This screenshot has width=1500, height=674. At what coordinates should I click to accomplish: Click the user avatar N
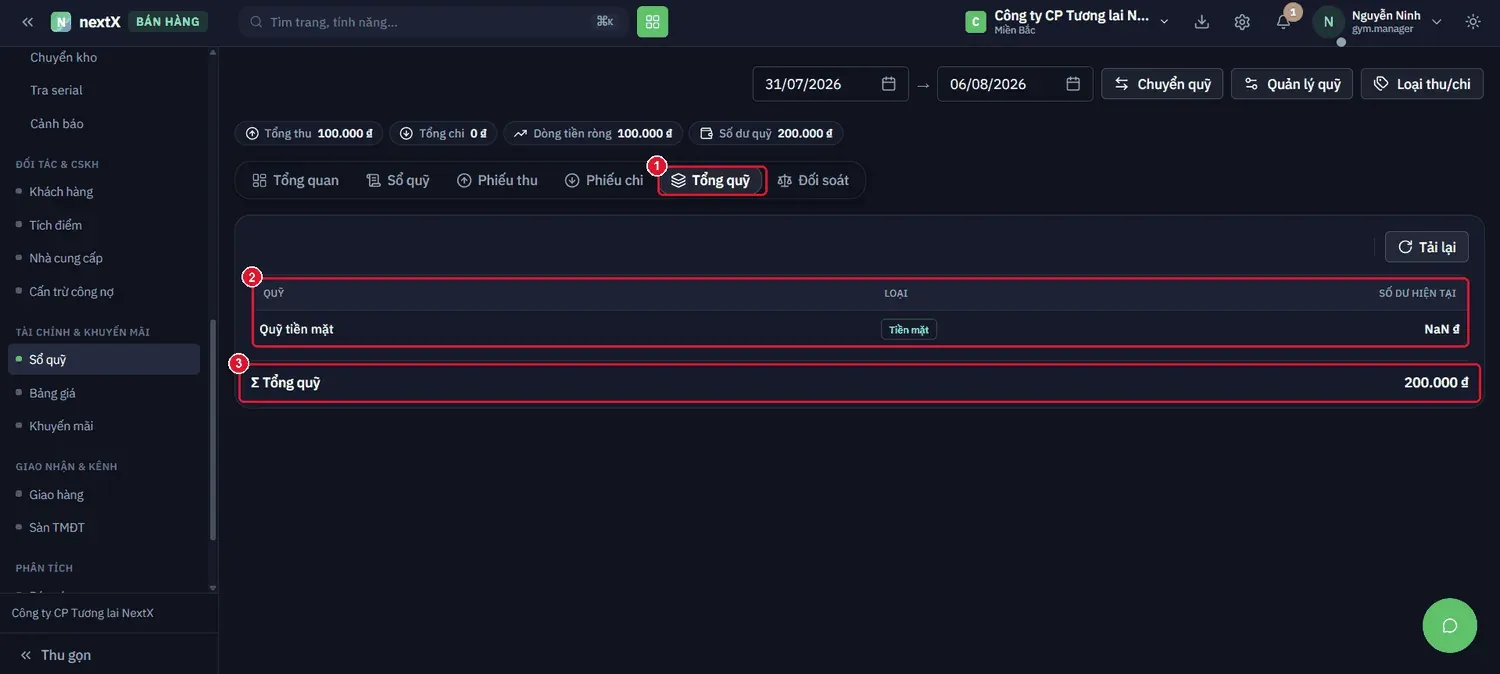[x=1328, y=22]
